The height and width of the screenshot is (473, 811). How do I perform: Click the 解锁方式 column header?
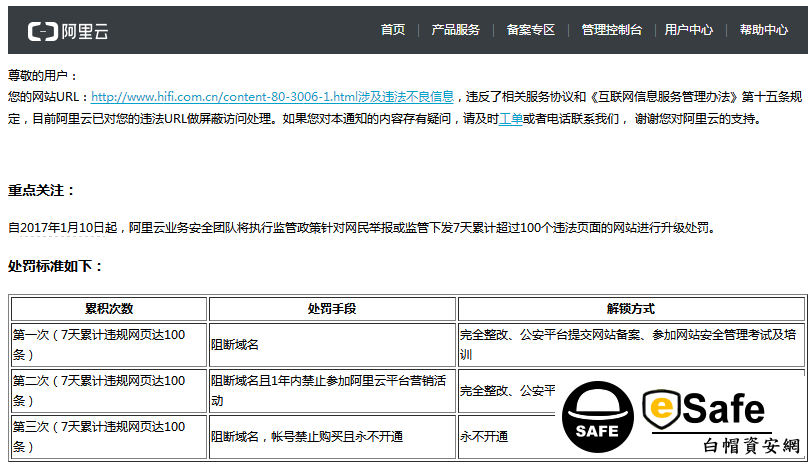pos(631,309)
